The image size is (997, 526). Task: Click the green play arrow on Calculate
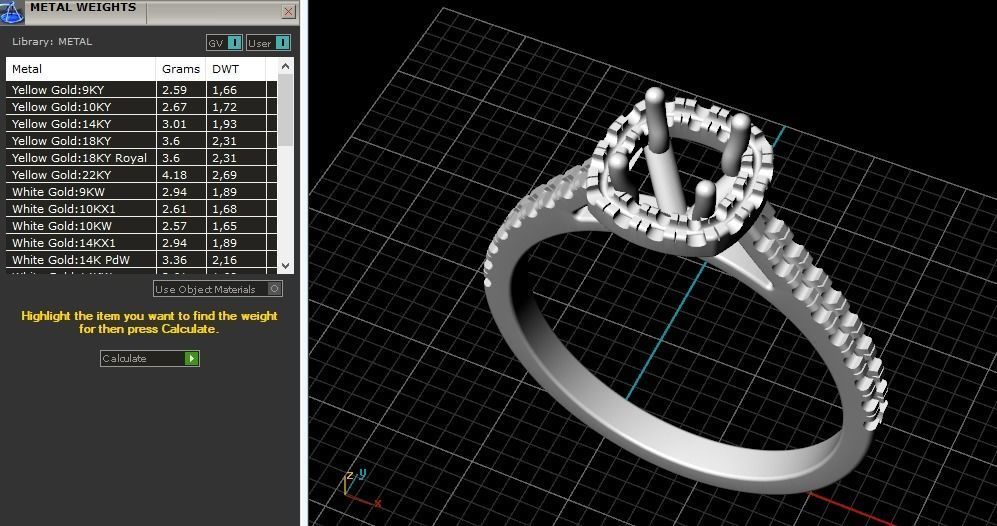click(x=191, y=358)
